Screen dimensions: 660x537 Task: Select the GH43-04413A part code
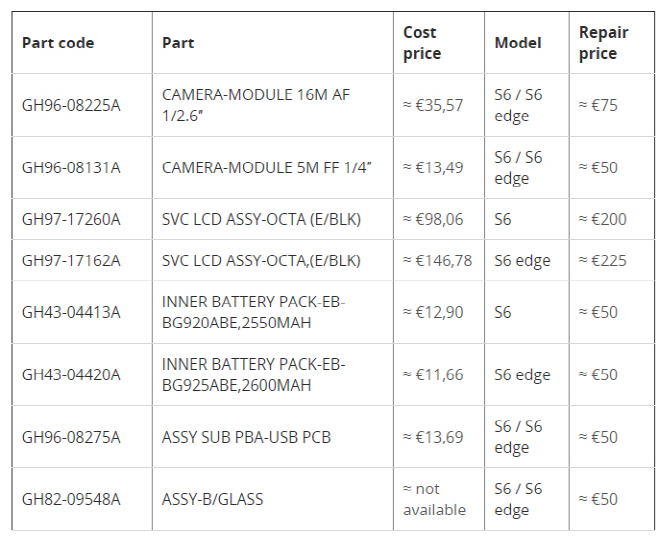[x=71, y=313]
